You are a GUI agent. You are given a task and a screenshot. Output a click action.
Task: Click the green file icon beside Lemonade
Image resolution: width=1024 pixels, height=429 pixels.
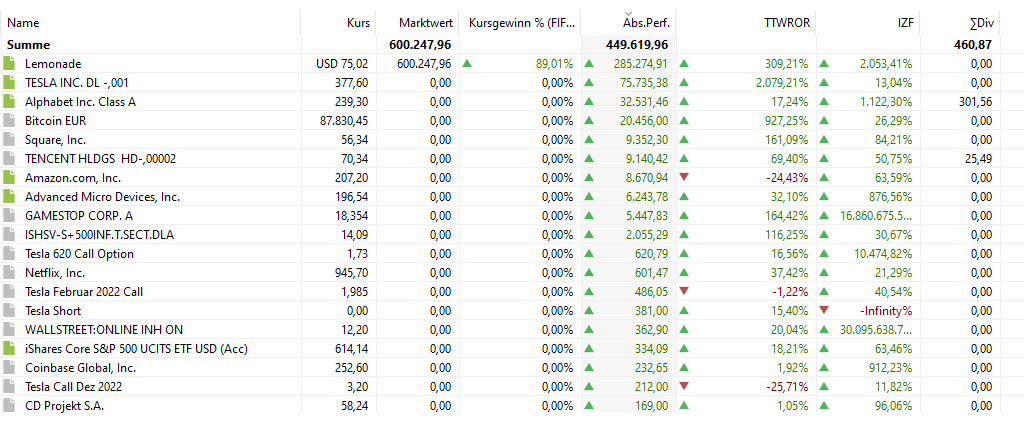[8, 64]
